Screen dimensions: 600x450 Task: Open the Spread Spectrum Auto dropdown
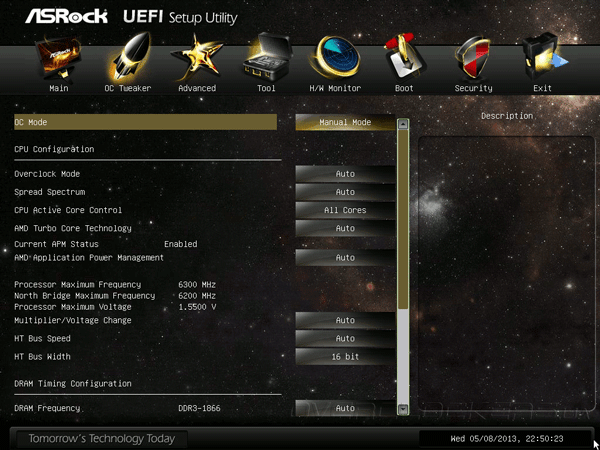[x=345, y=192]
